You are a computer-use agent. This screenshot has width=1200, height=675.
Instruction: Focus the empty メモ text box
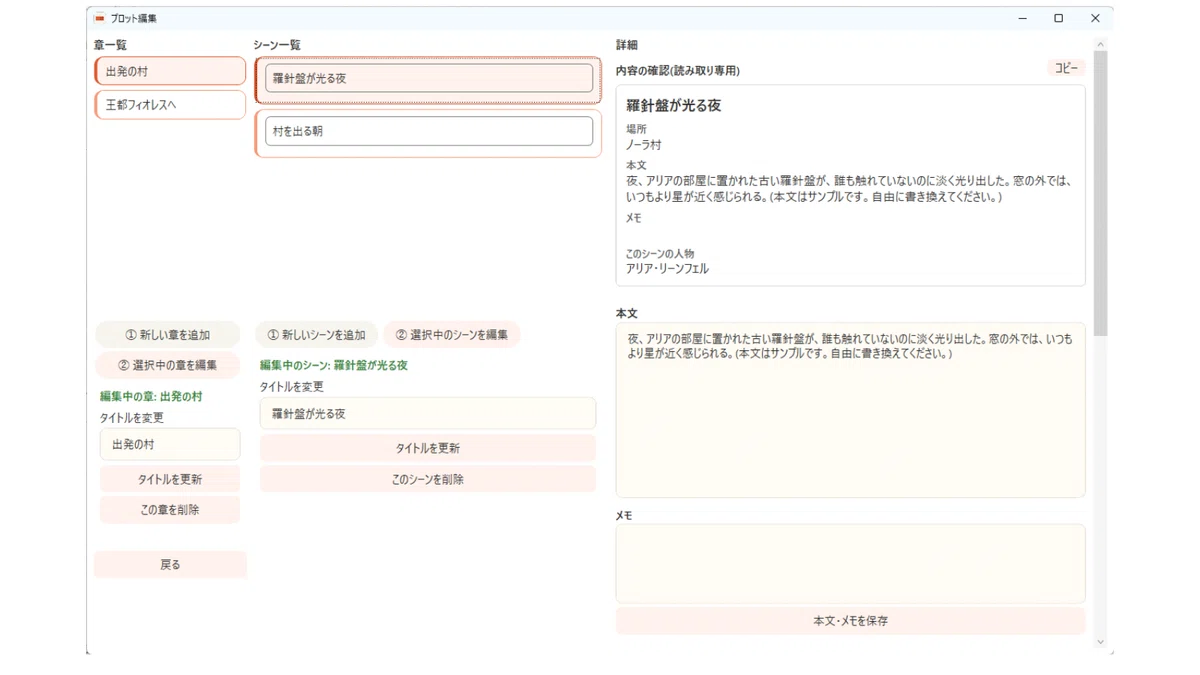[x=851, y=564]
